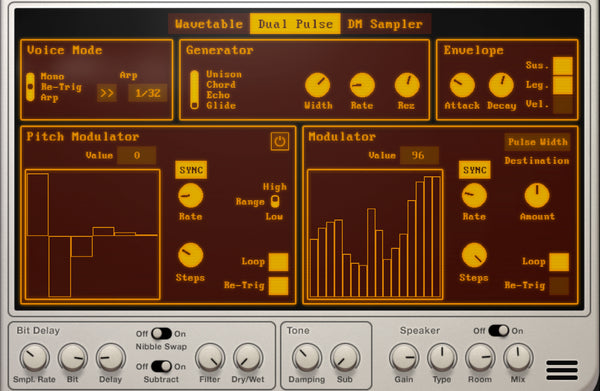Image resolution: width=600 pixels, height=391 pixels.
Task: Click the Pitch Modulator Rate knob
Action: click(191, 196)
